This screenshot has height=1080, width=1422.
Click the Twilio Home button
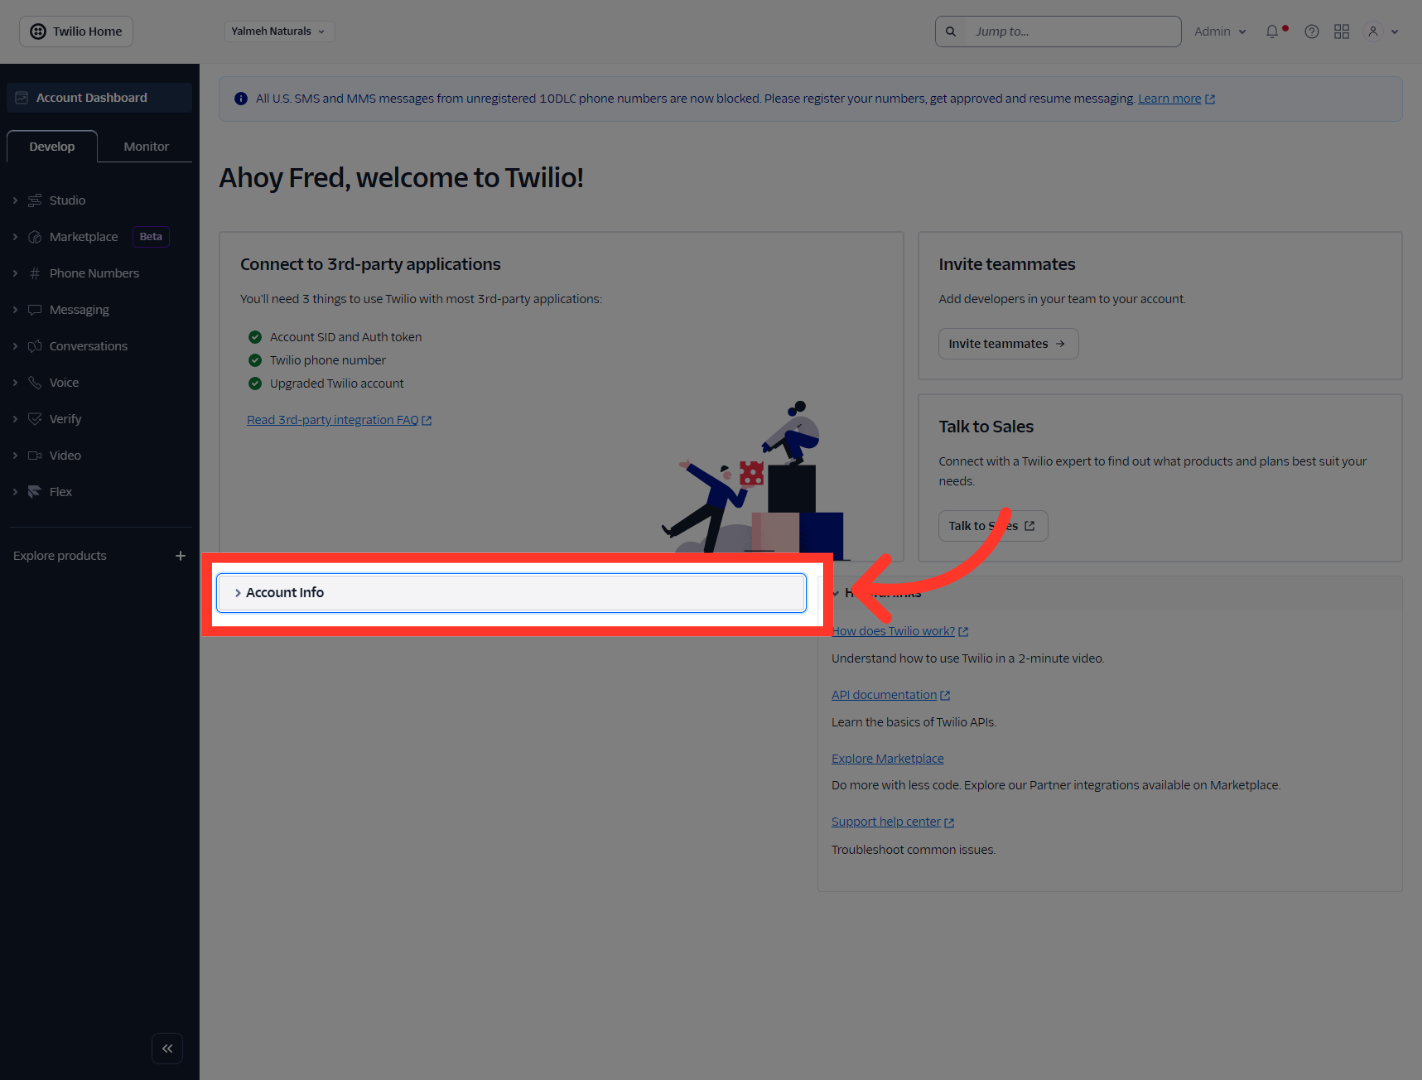[76, 32]
